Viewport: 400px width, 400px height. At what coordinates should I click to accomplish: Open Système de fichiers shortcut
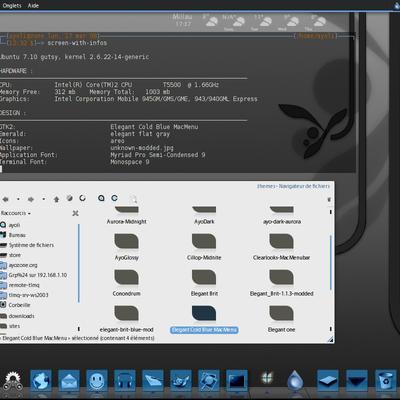(27, 245)
